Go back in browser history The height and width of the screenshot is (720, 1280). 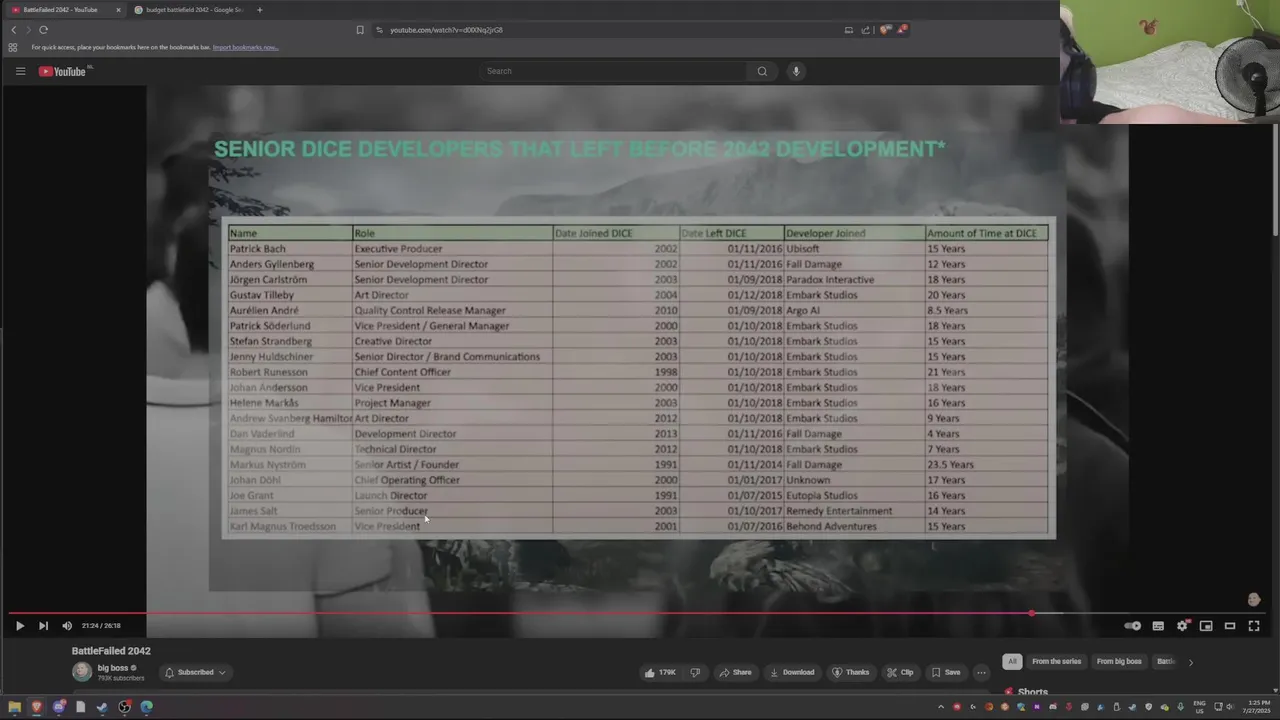click(13, 30)
